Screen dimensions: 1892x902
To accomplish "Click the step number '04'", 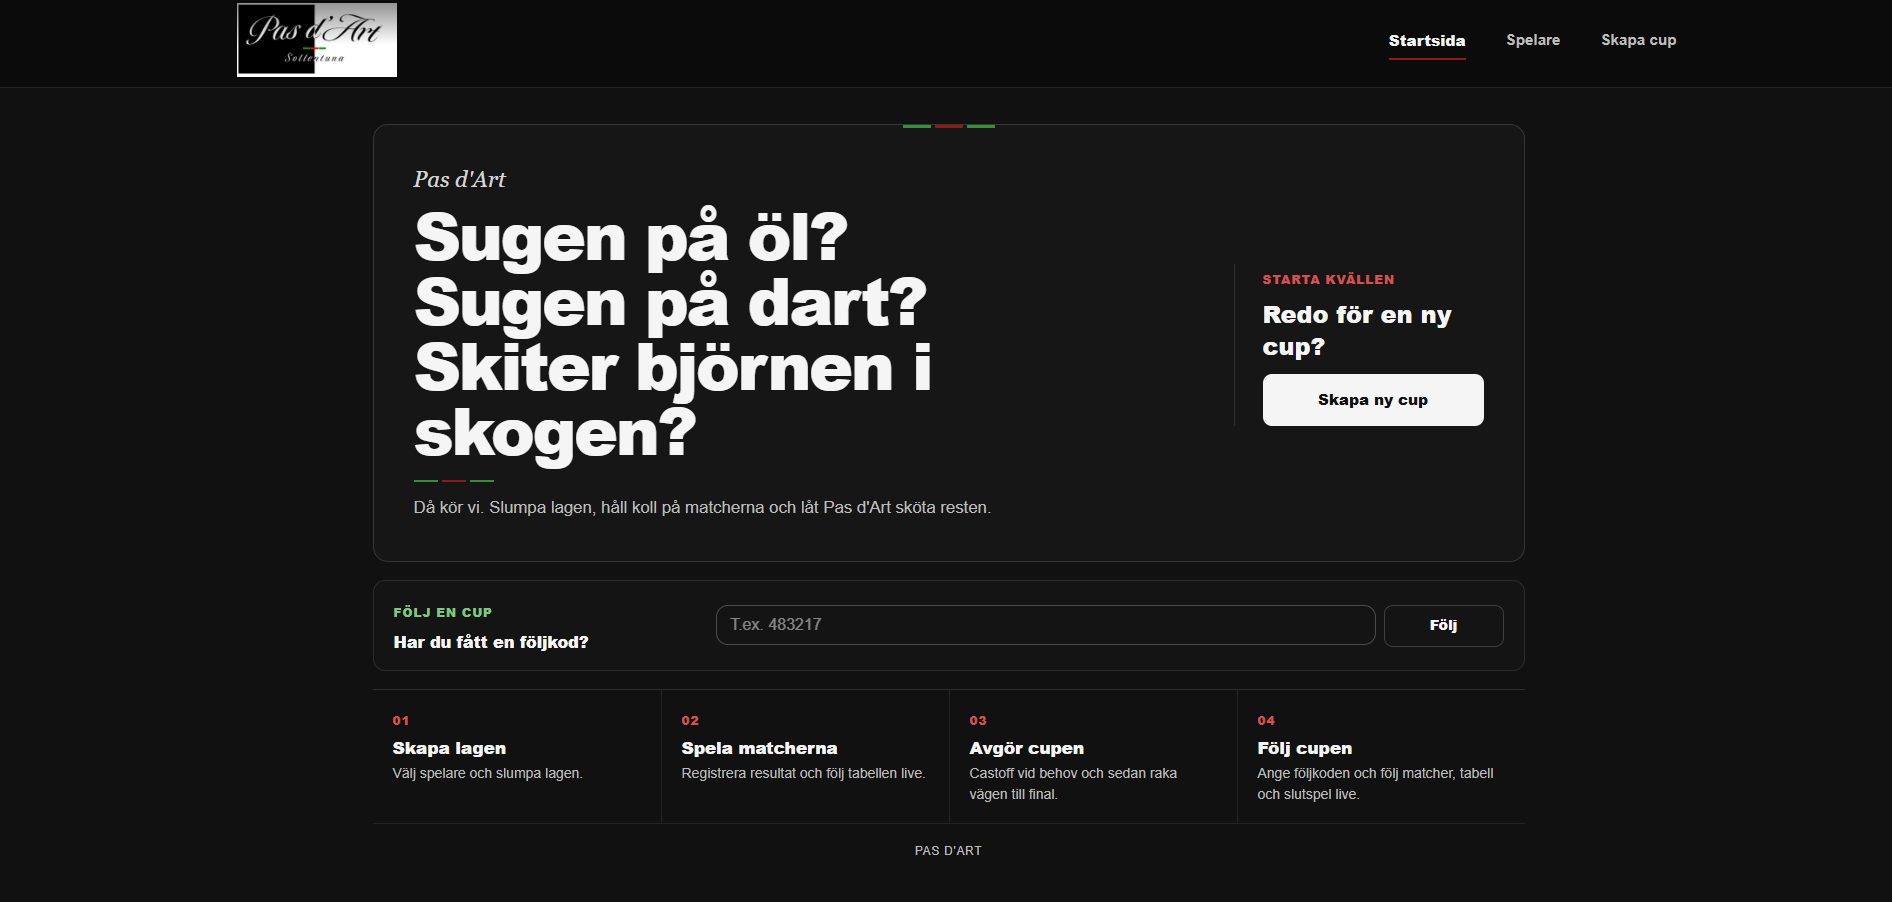I will (1266, 720).
